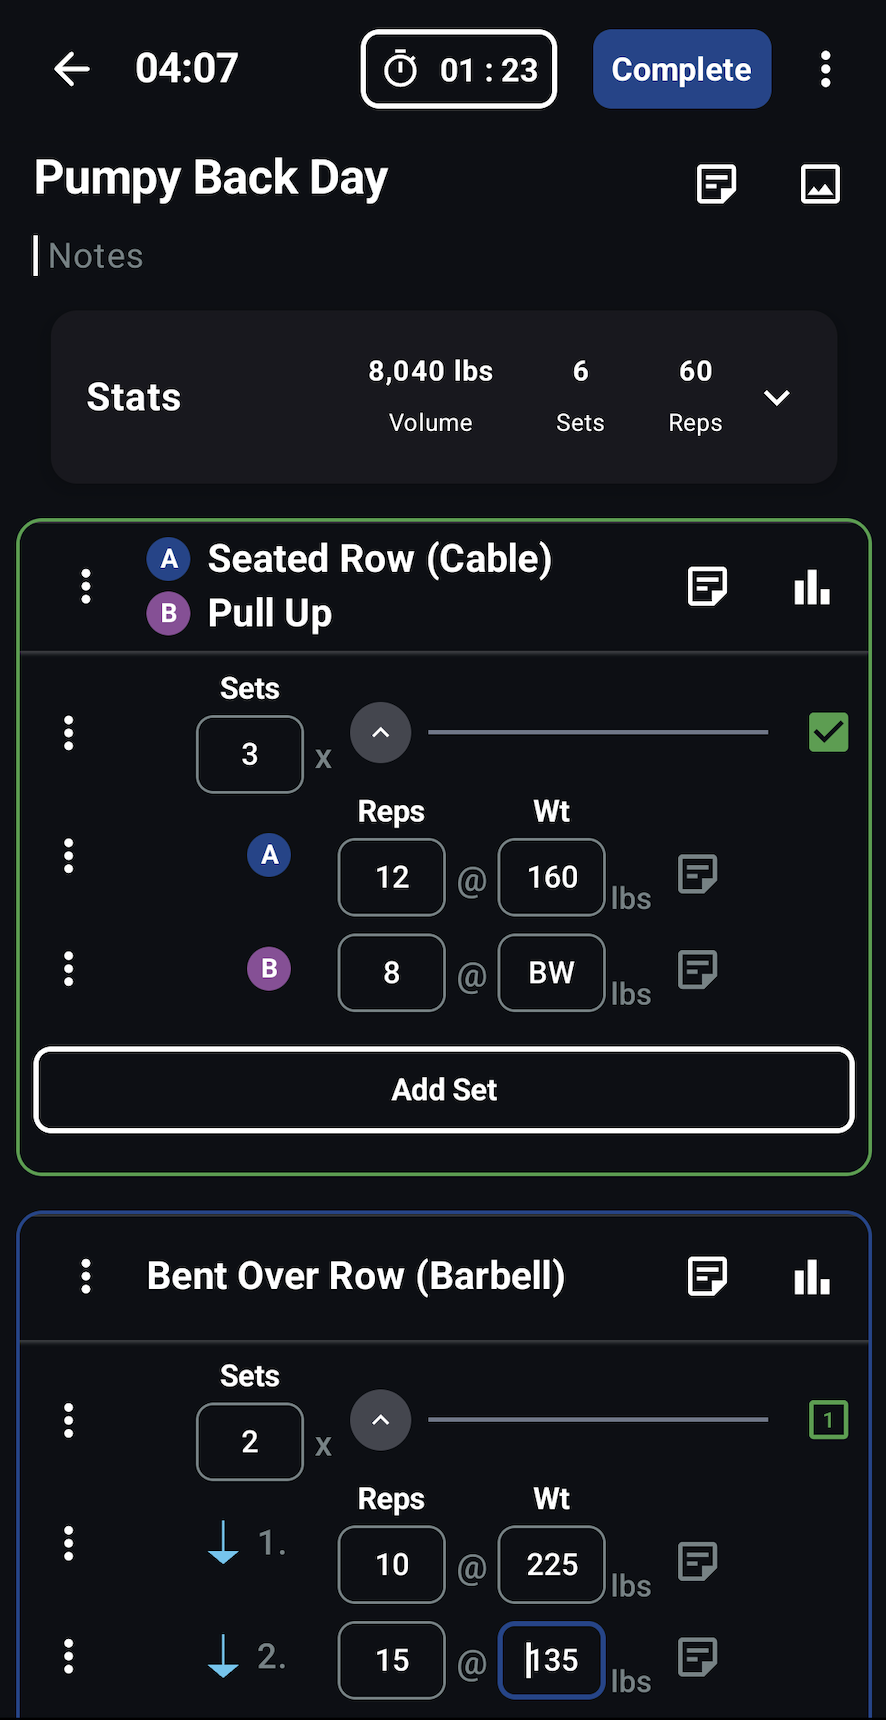Collapse the Seated Row rest timer row
Screen dimensions: 886x1720
(x=380, y=732)
